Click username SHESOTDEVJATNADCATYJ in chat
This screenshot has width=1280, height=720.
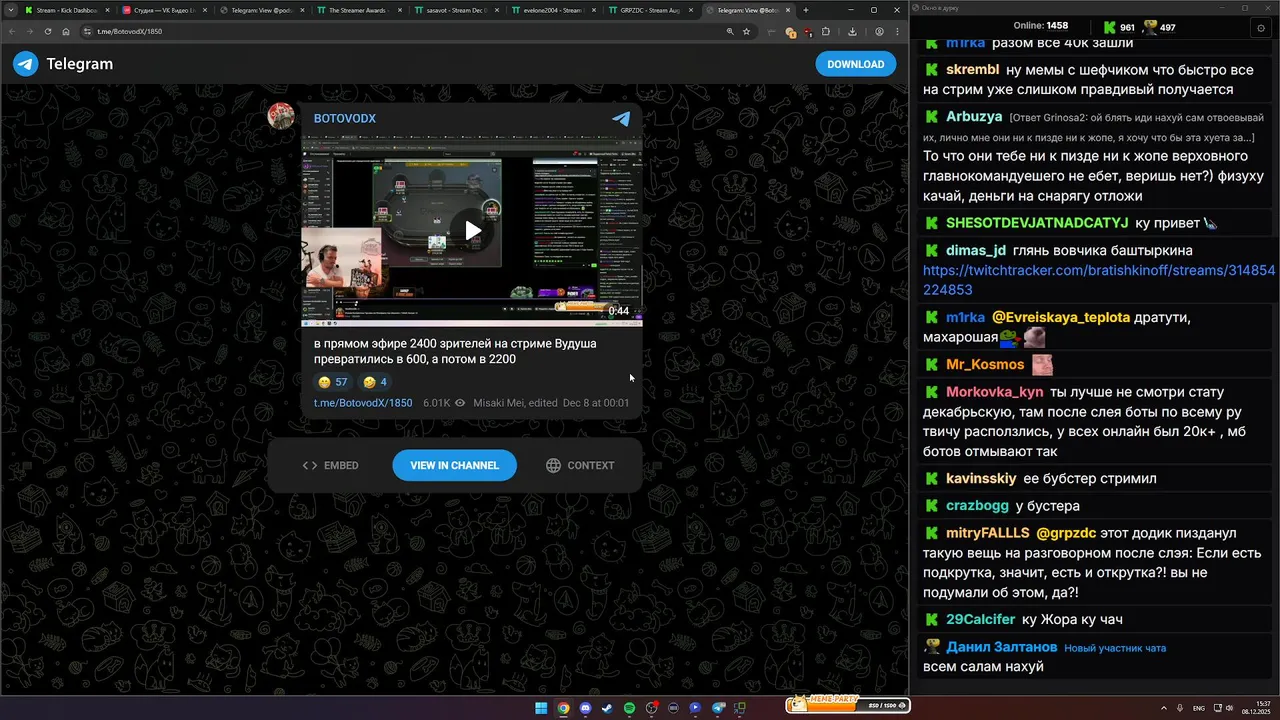pos(1037,223)
